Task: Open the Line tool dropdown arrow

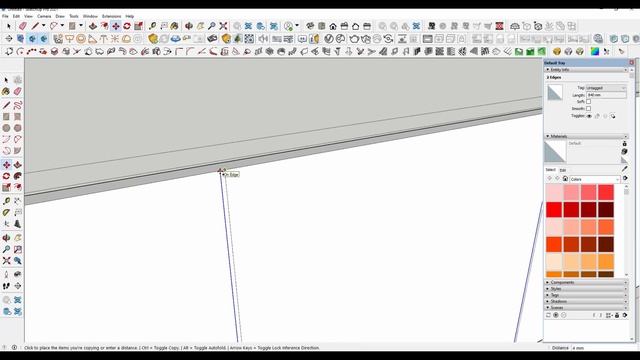Action: point(43,26)
